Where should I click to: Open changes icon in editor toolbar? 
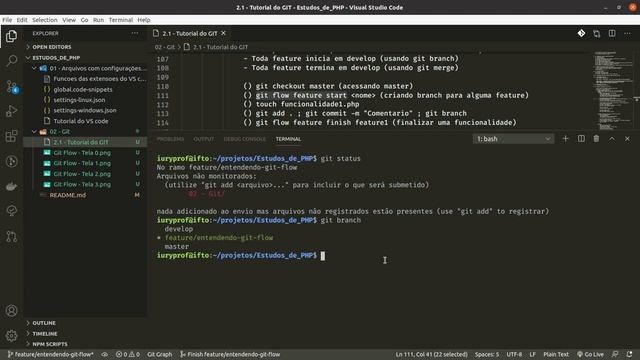[x=597, y=33]
